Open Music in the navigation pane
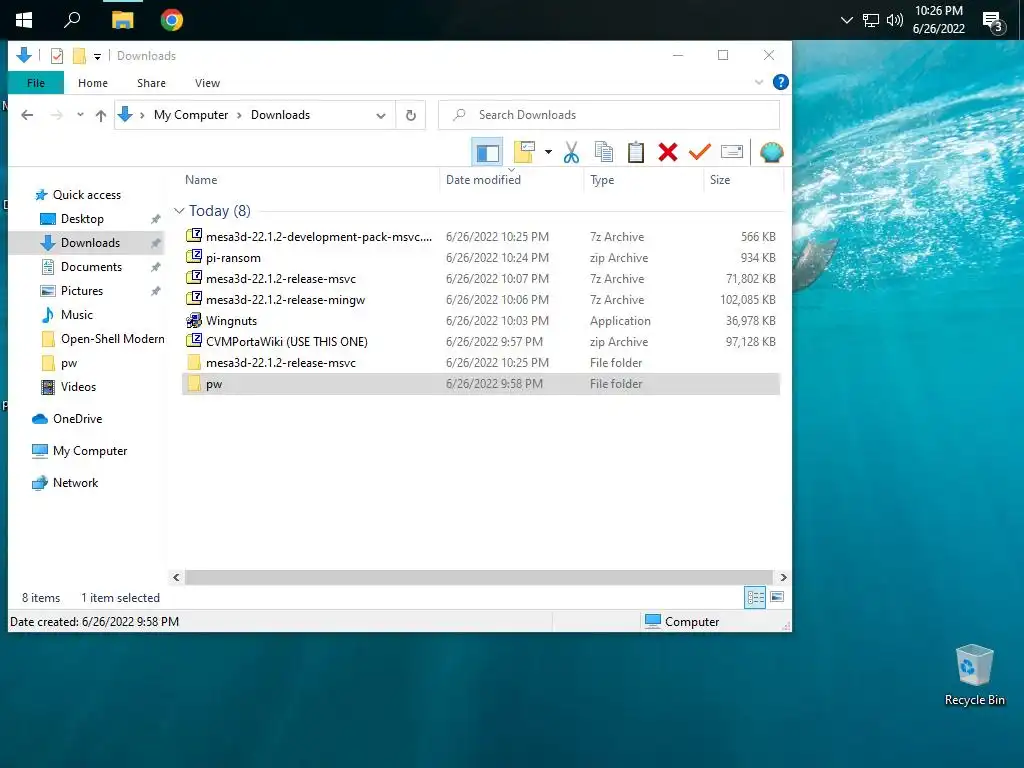 (76, 315)
